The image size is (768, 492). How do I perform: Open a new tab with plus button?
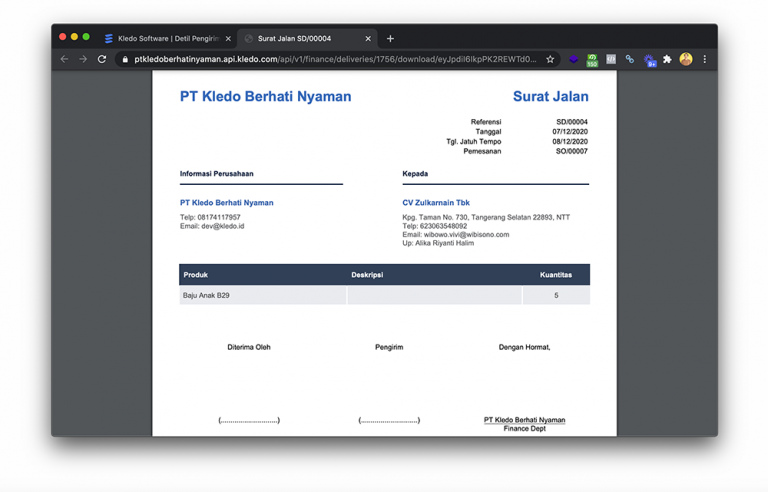[390, 39]
